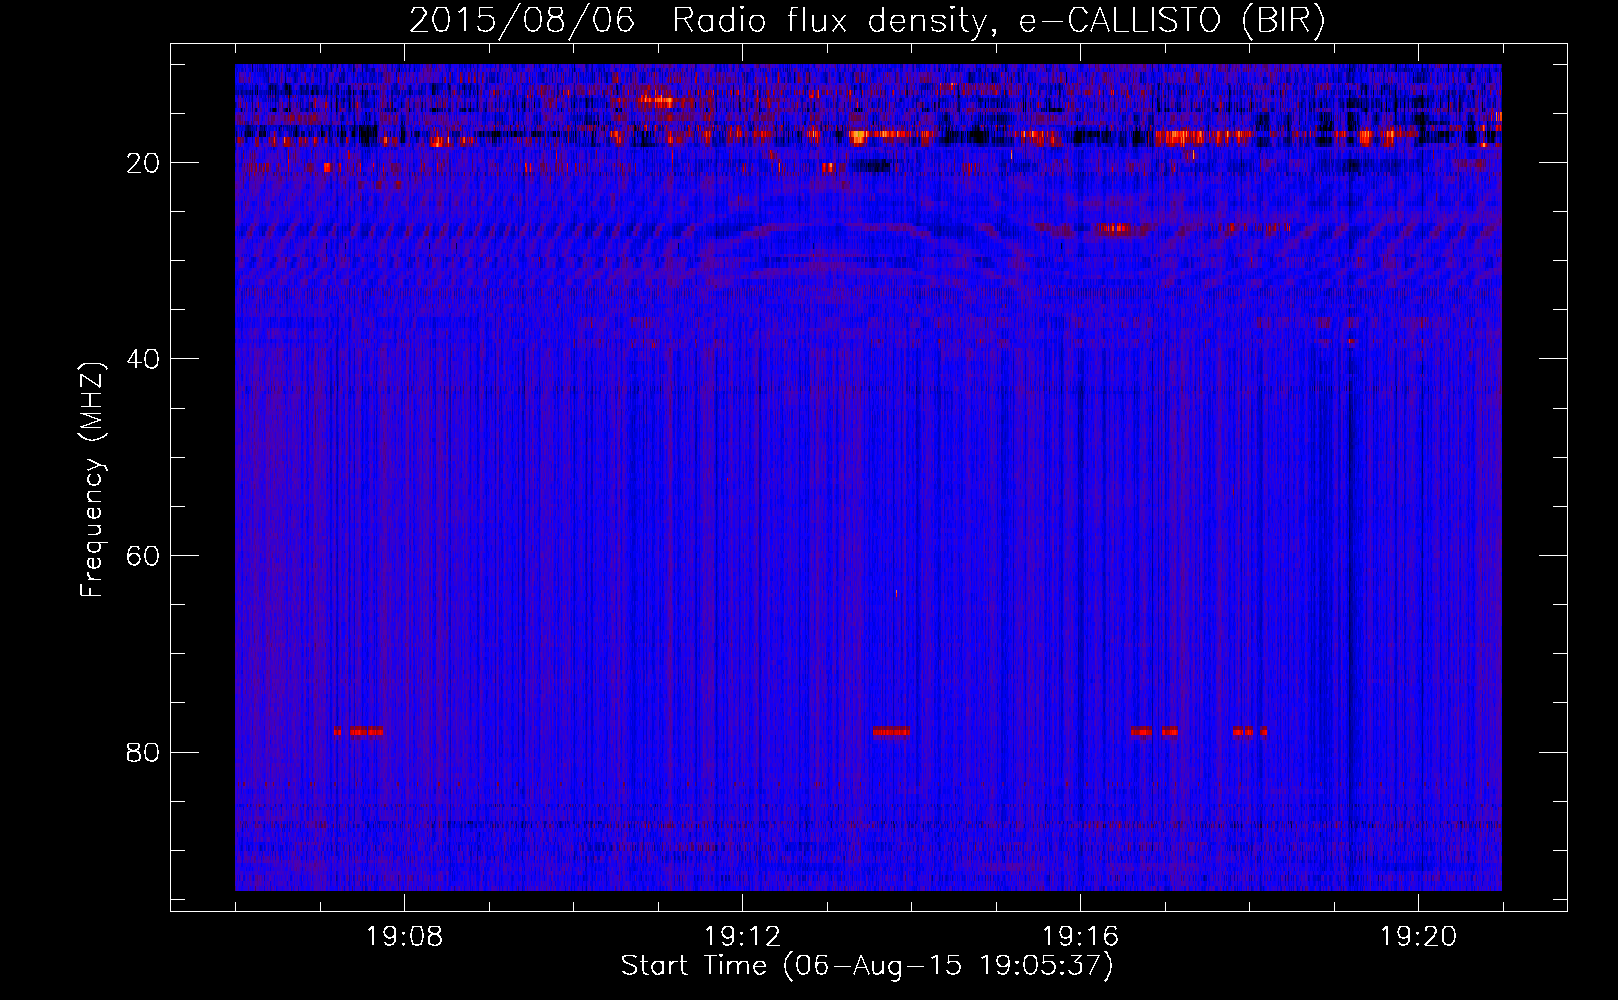Click the 19:20 time tick label
Image resolution: width=1618 pixels, height=1000 pixels.
click(x=1418, y=937)
